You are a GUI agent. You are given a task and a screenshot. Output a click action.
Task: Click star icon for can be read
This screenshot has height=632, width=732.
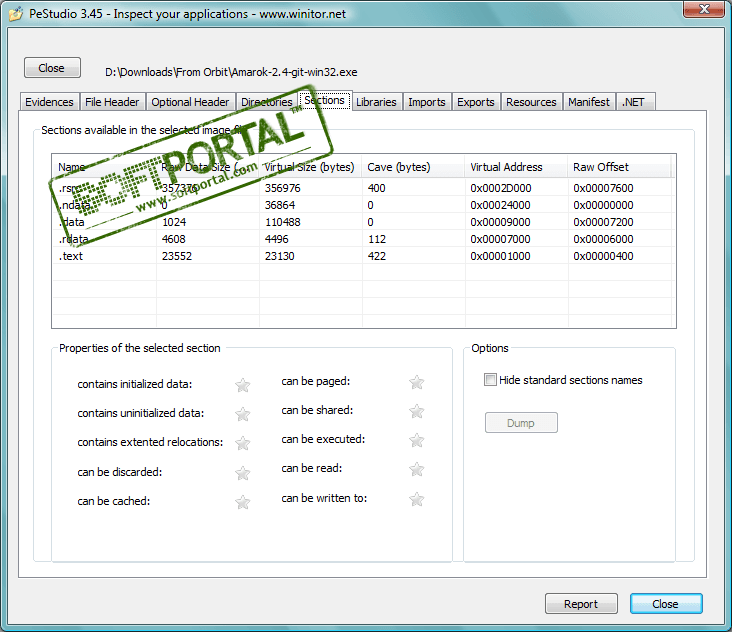click(x=416, y=469)
